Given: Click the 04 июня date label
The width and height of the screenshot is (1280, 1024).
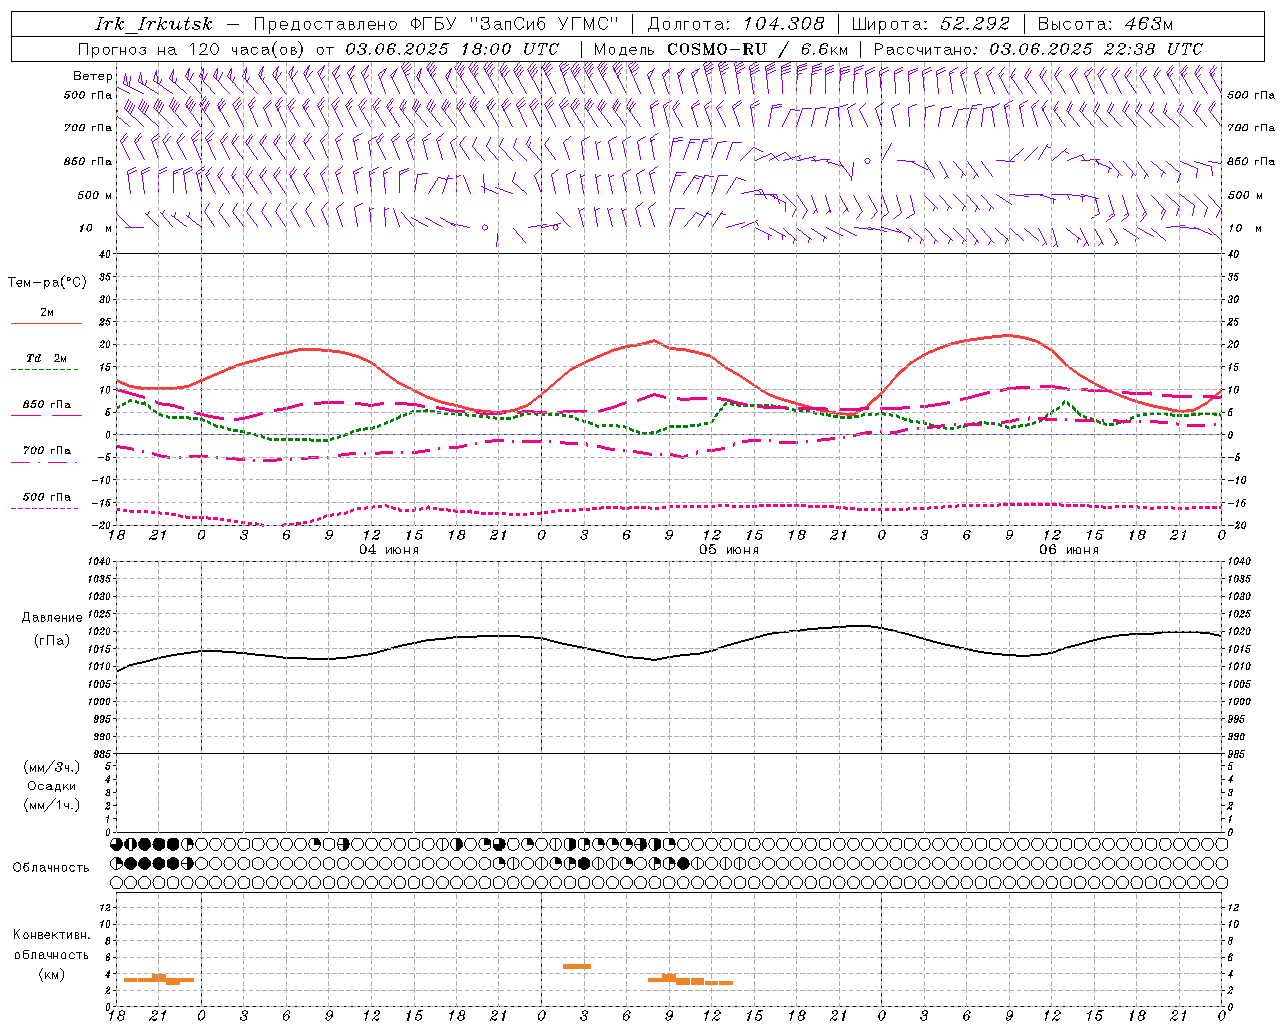Looking at the screenshot, I should click(389, 549).
